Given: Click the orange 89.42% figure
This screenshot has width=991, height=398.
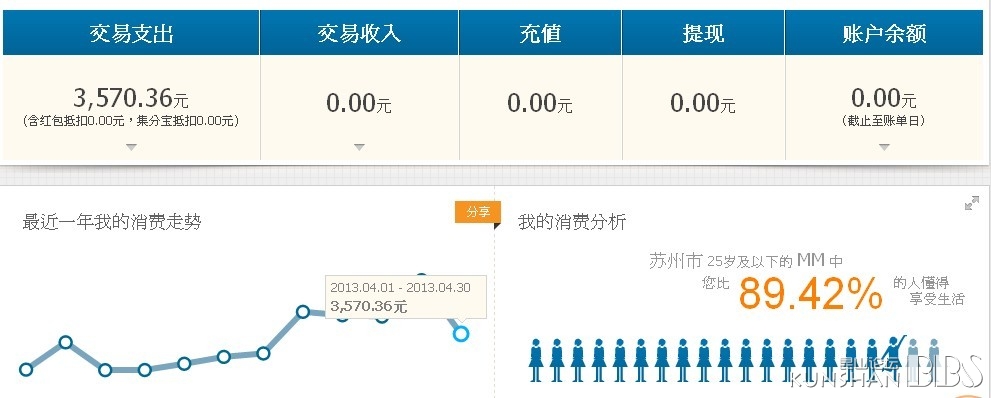Looking at the screenshot, I should click(811, 293).
